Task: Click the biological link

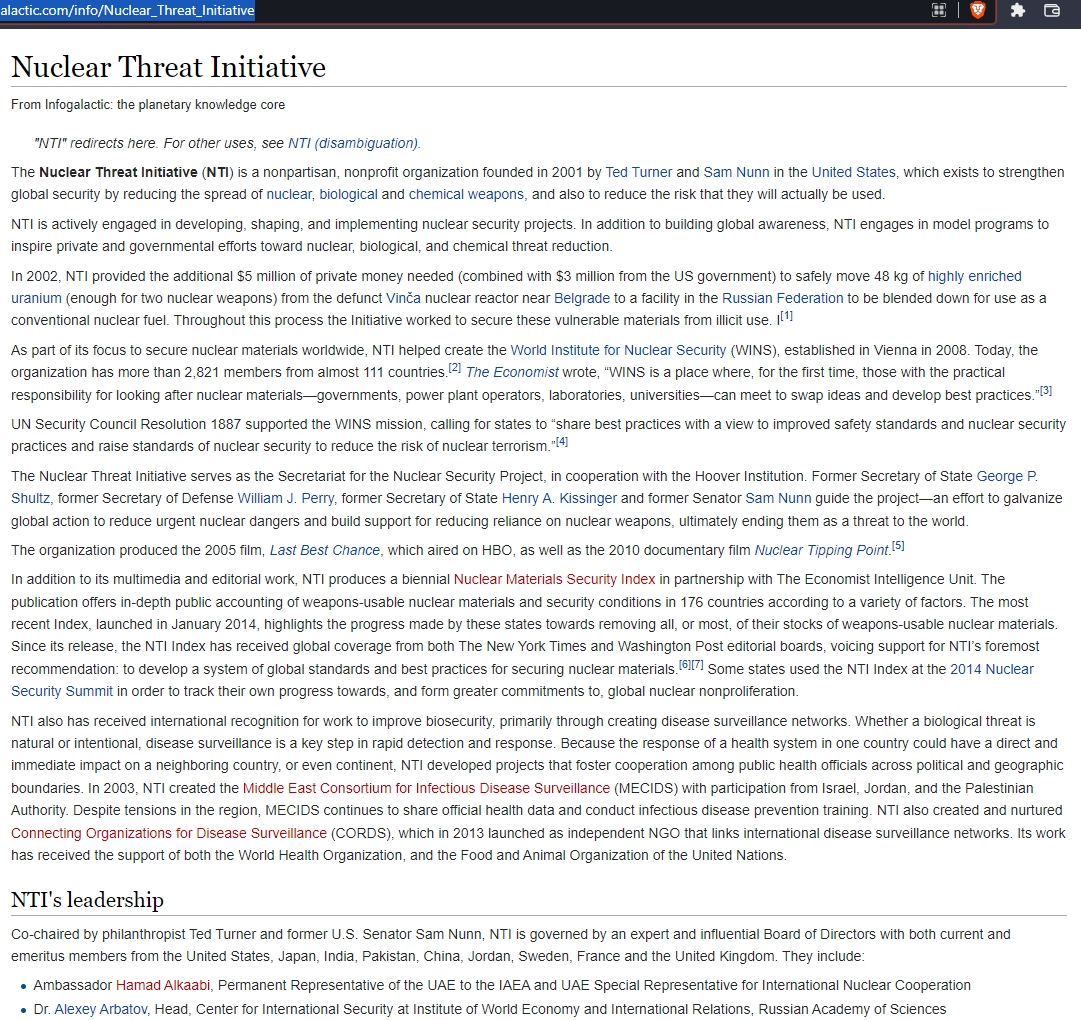Action: tap(348, 194)
